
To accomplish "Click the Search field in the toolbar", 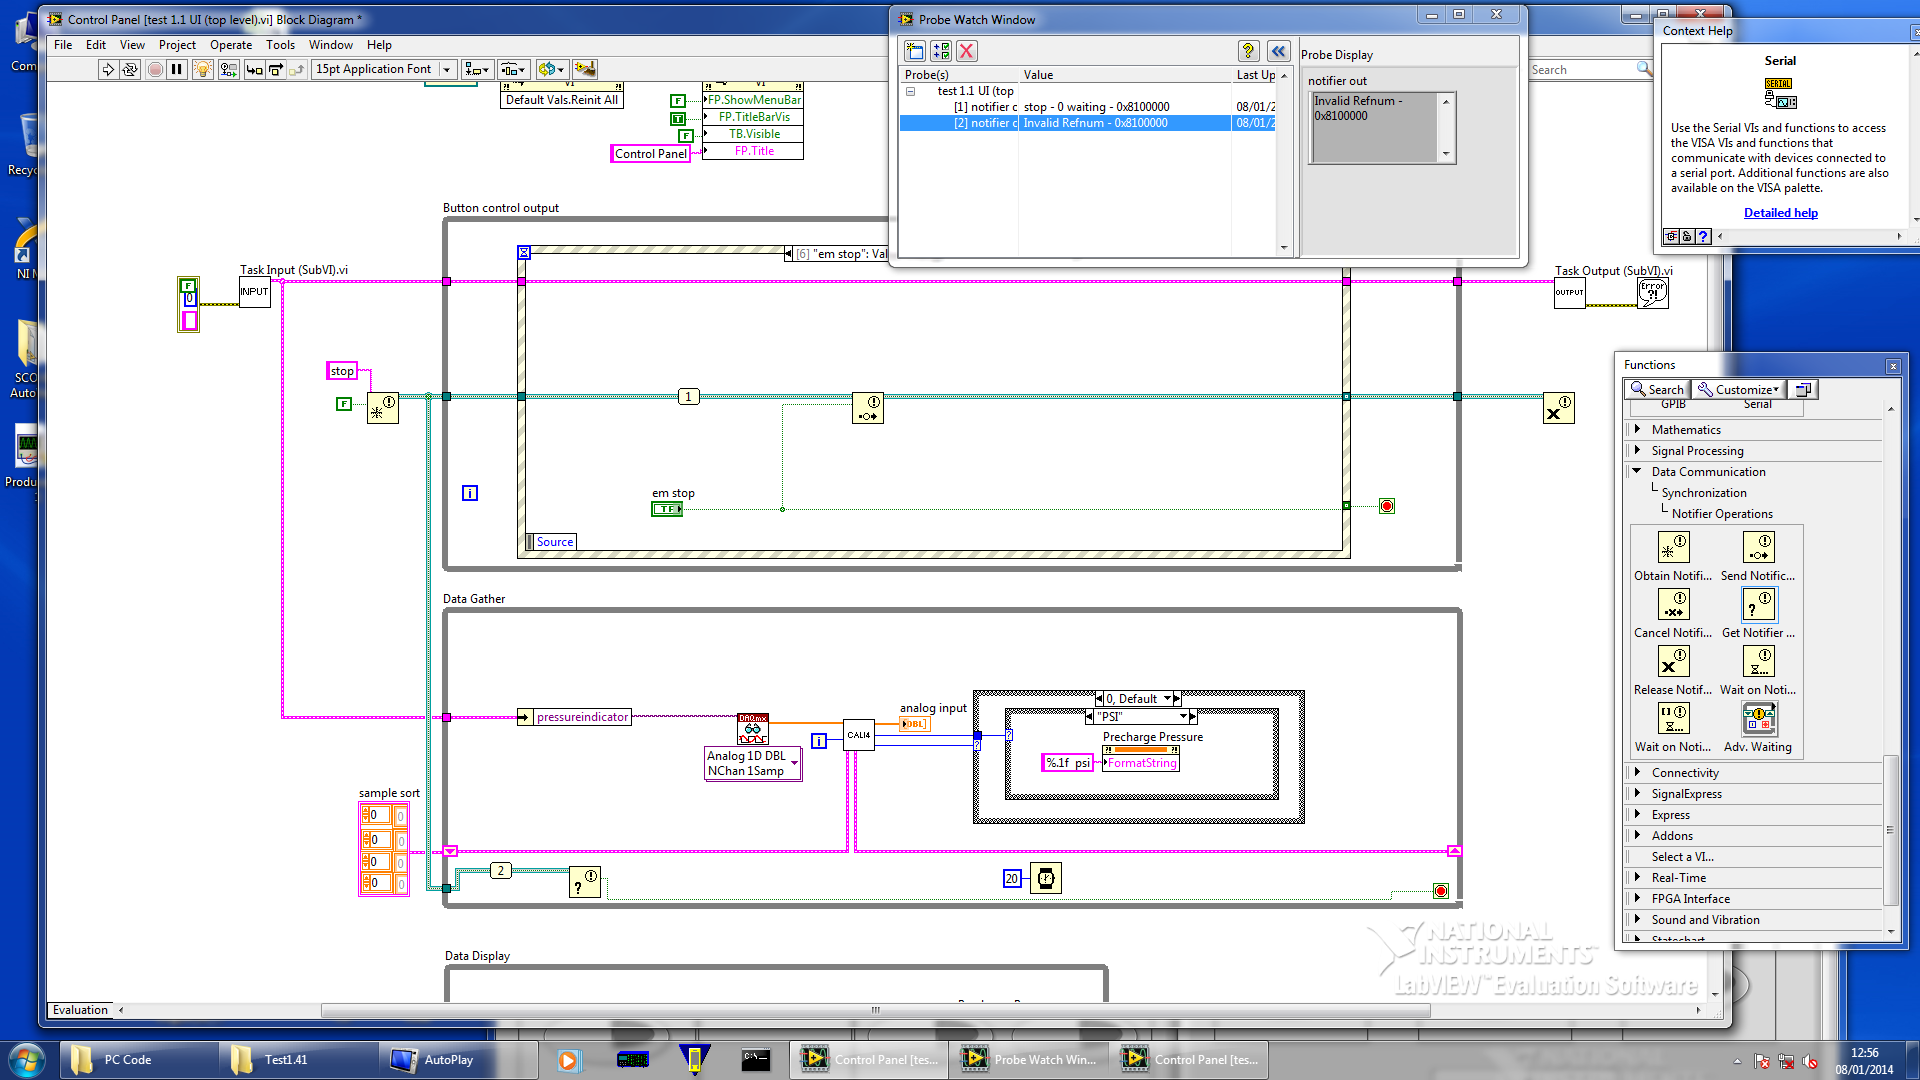I will click(1590, 69).
